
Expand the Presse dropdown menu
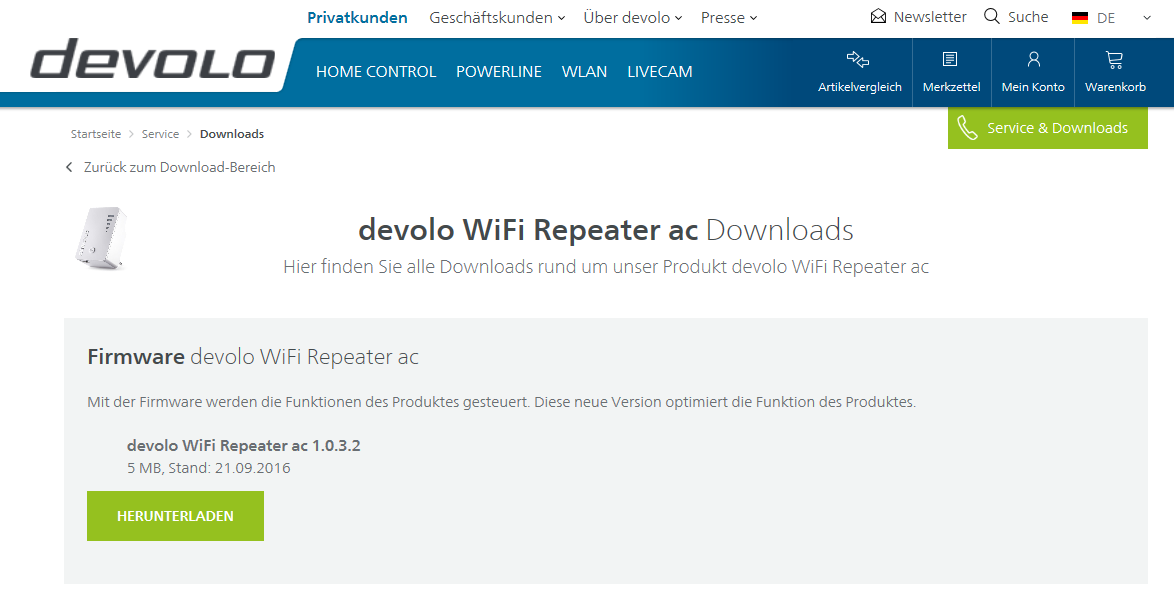click(x=753, y=18)
